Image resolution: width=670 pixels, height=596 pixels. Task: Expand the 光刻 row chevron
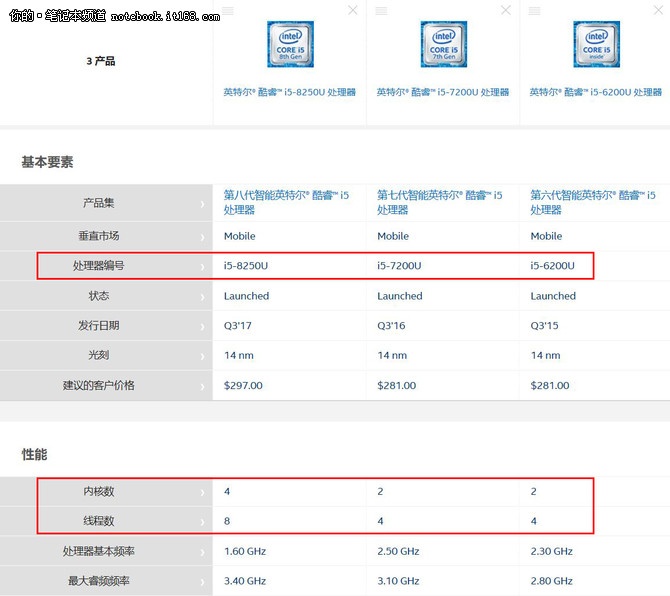point(203,356)
